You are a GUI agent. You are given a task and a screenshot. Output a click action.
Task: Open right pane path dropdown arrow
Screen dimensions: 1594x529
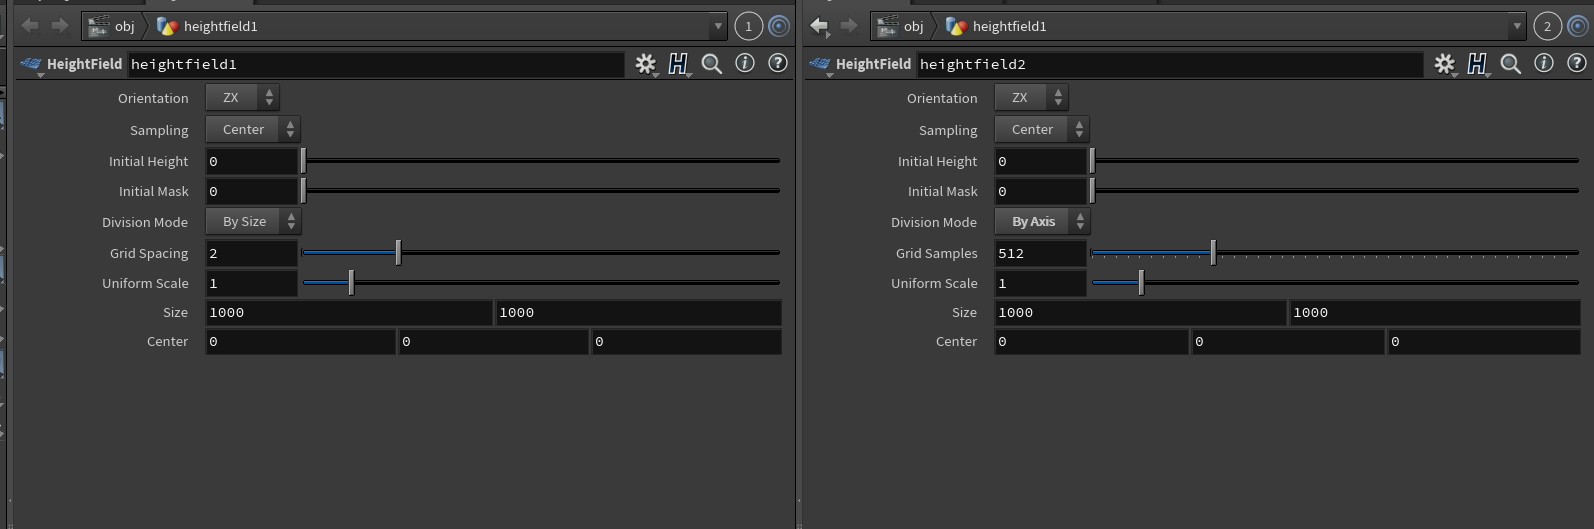click(1517, 26)
